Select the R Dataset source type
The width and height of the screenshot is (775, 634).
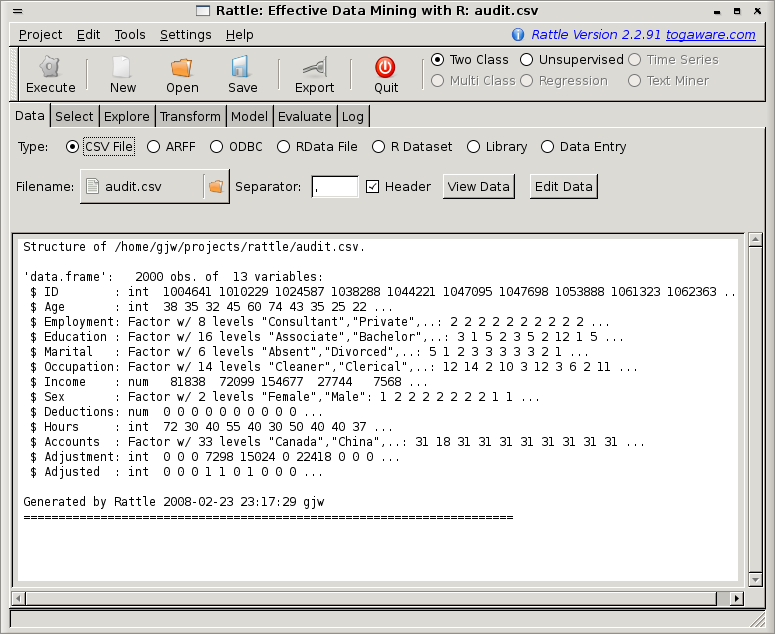pos(379,147)
